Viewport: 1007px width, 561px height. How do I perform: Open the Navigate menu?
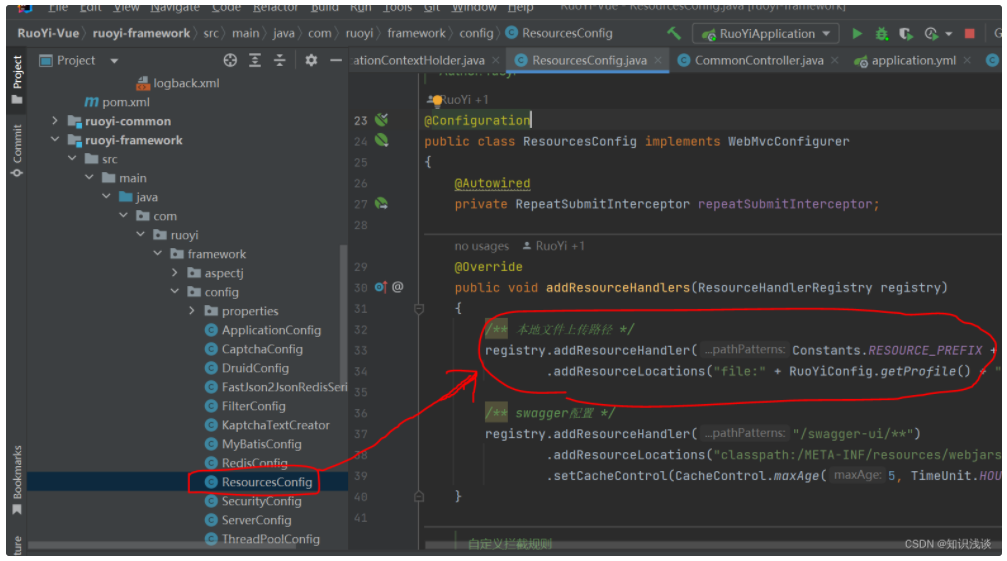click(175, 8)
